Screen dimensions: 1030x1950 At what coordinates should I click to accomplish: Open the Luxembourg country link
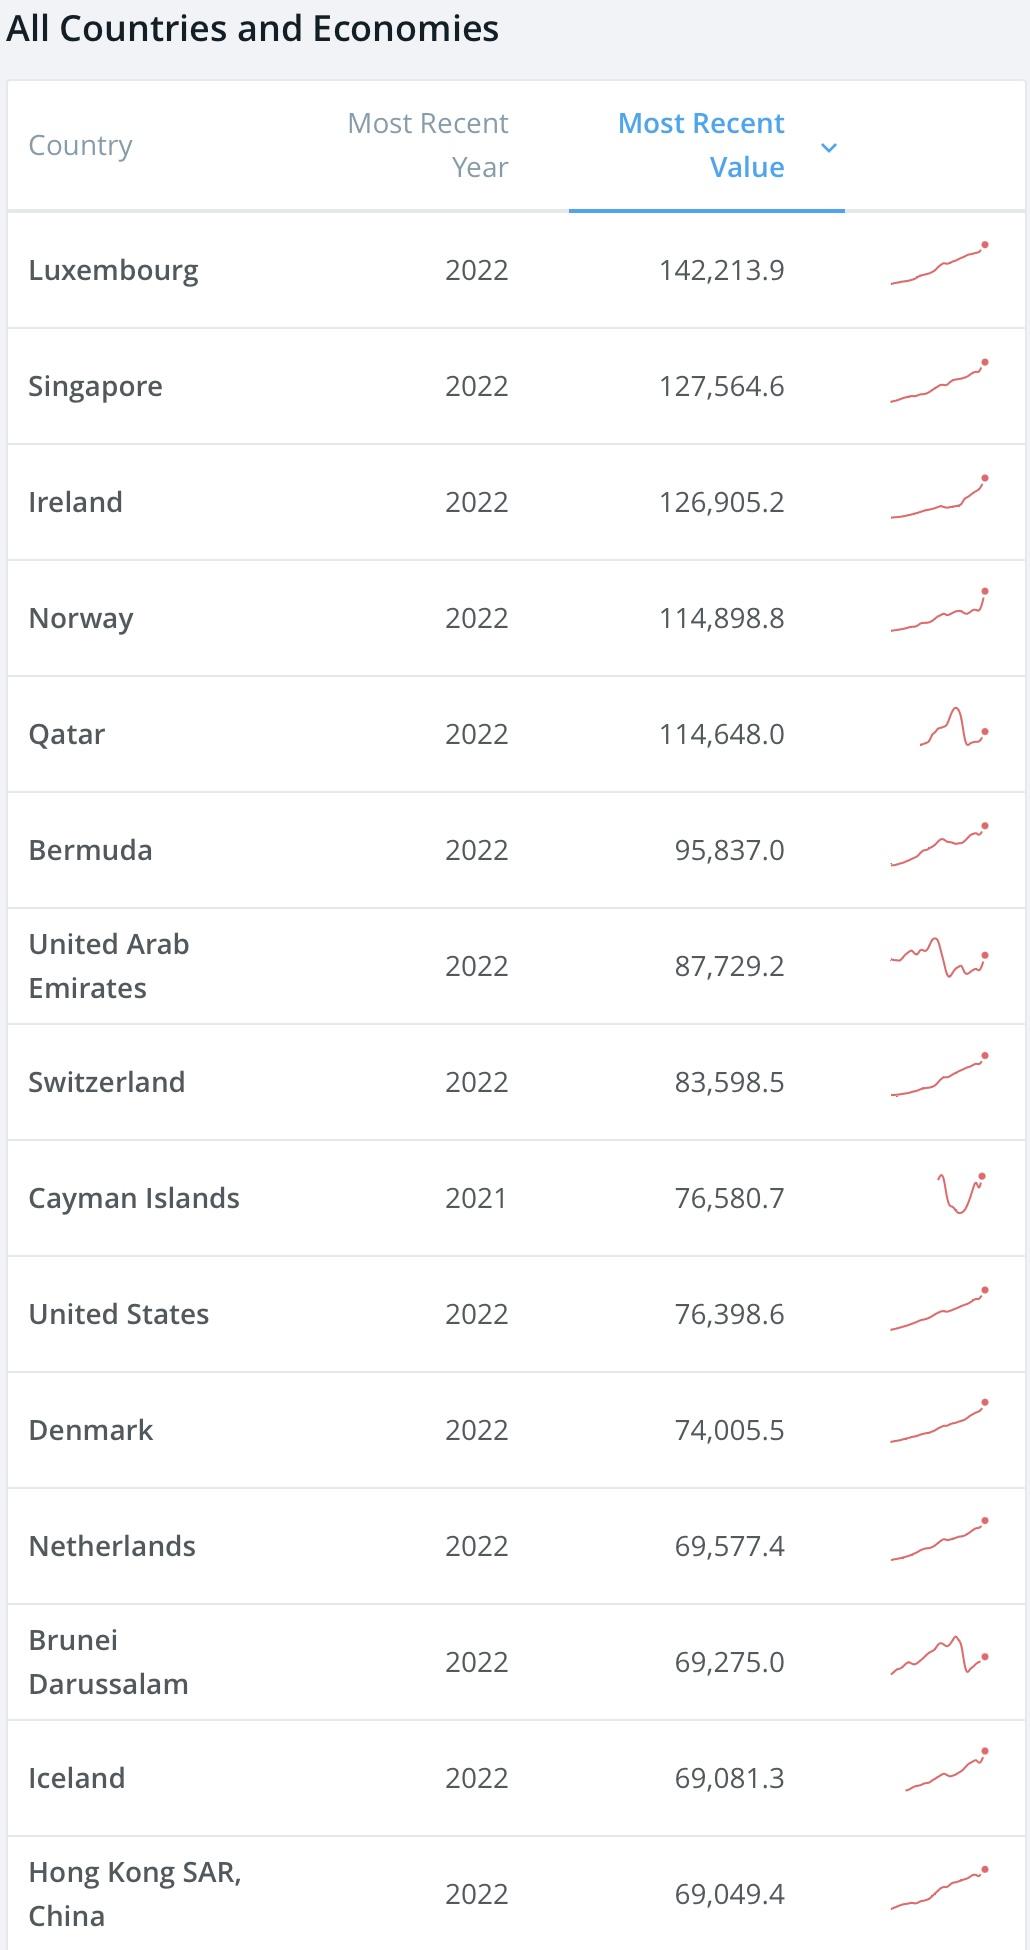tap(113, 270)
